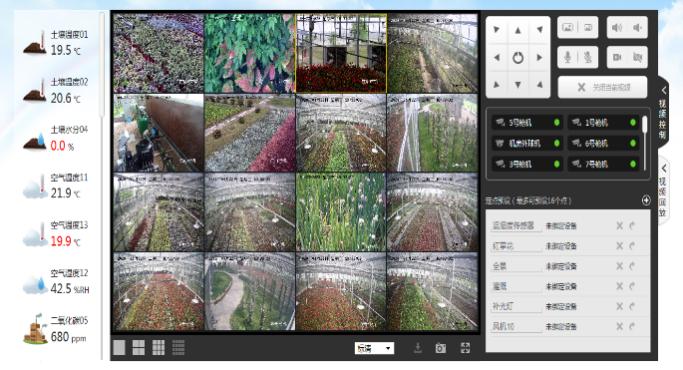Open stream quality dropdown in bottom bar
The height and width of the screenshot is (370, 683).
pyautogui.click(x=375, y=348)
